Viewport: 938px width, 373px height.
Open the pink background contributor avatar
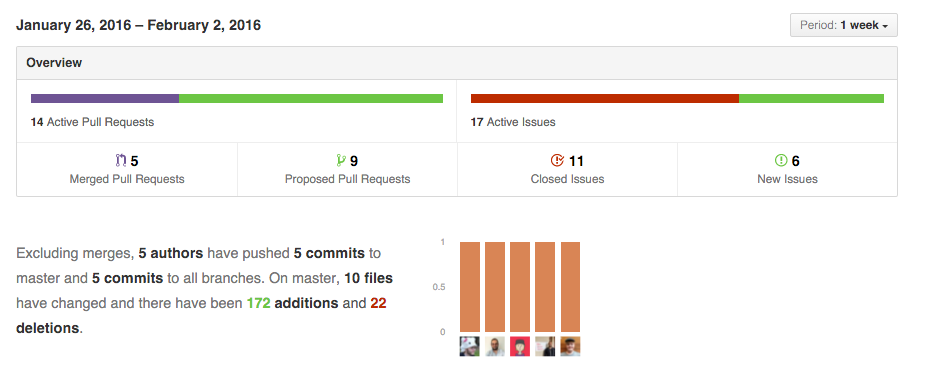pyautogui.click(x=520, y=347)
